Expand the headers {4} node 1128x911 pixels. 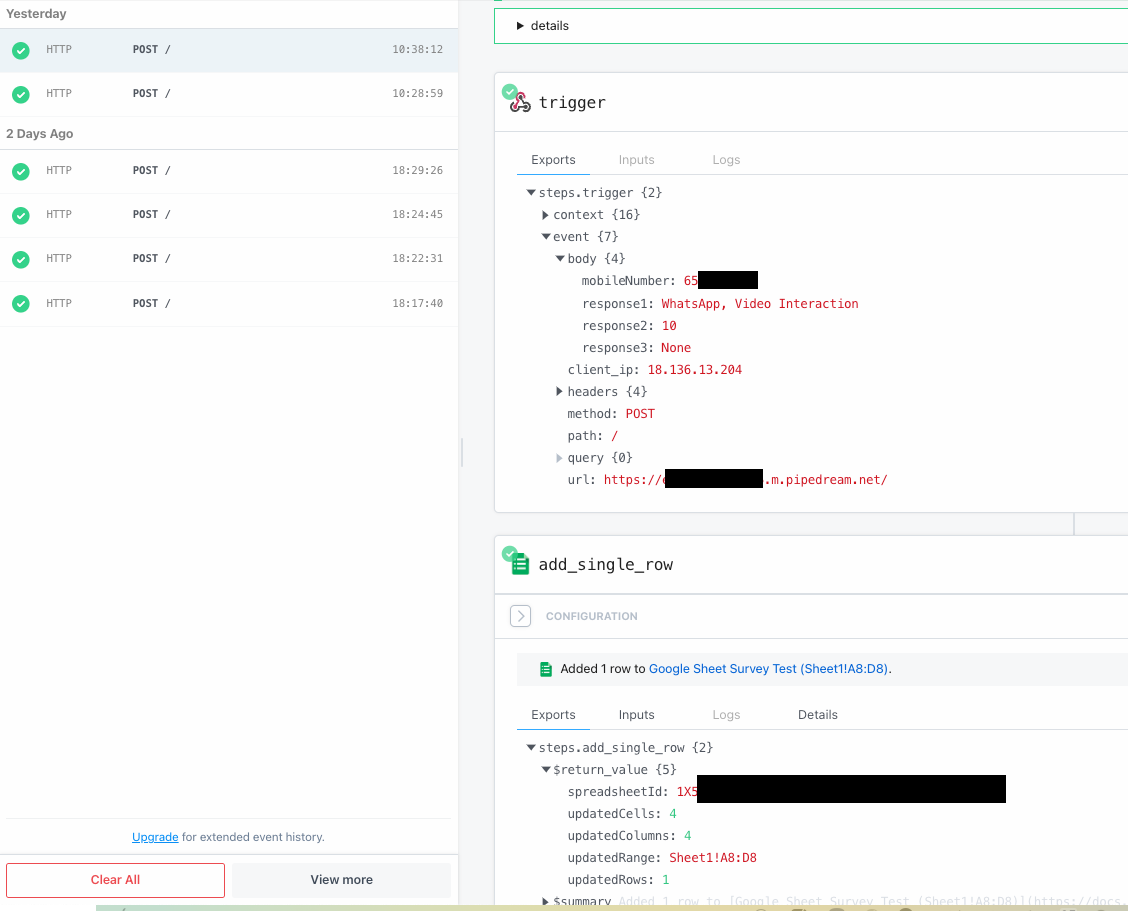click(560, 392)
